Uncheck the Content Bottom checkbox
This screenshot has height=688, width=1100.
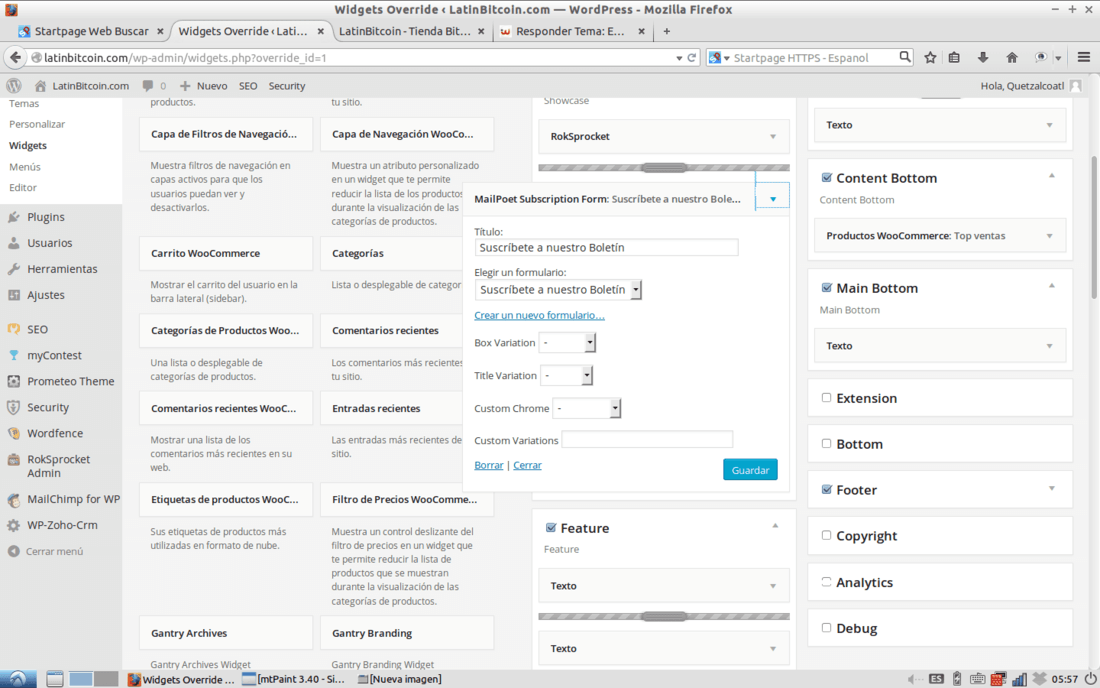click(x=826, y=177)
